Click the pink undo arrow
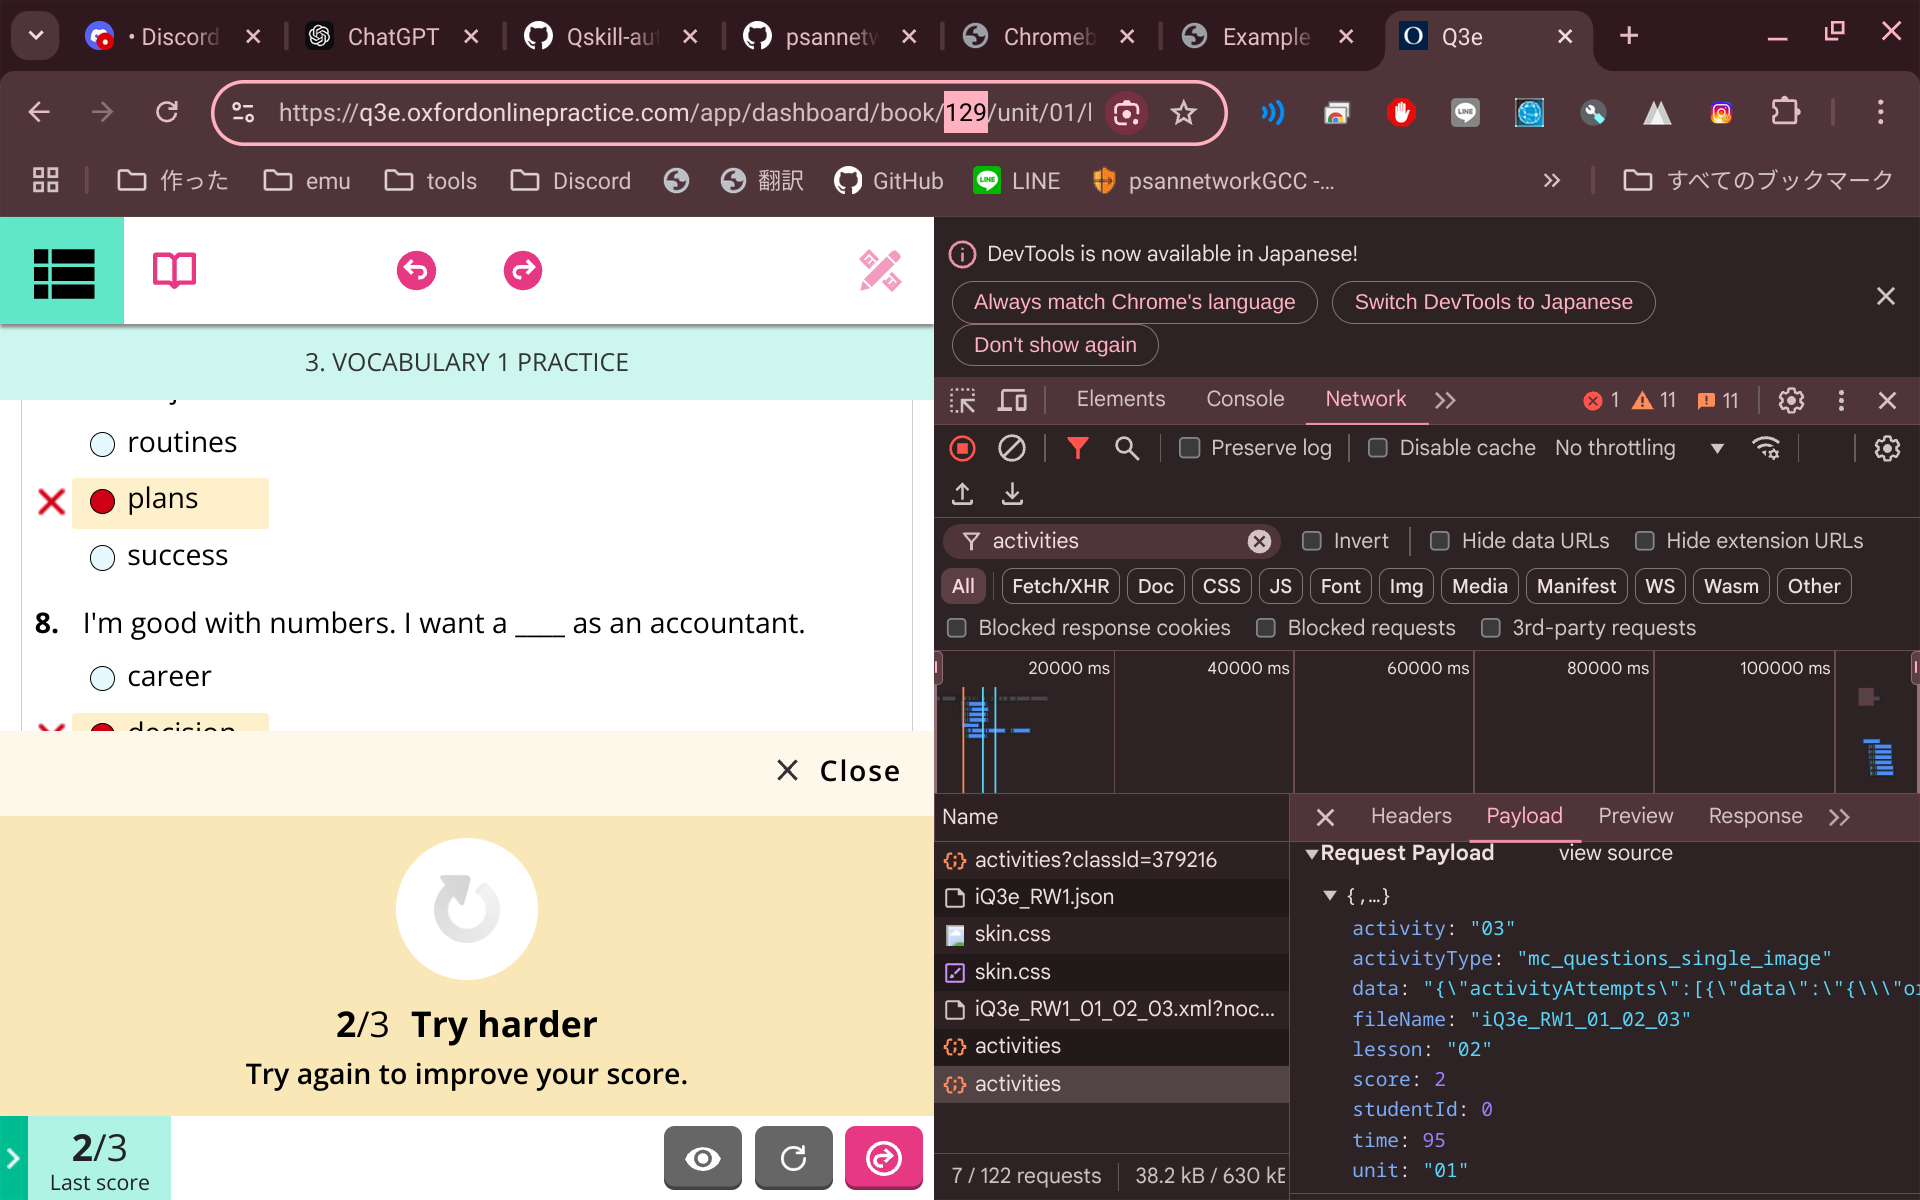1920x1200 pixels. point(416,270)
